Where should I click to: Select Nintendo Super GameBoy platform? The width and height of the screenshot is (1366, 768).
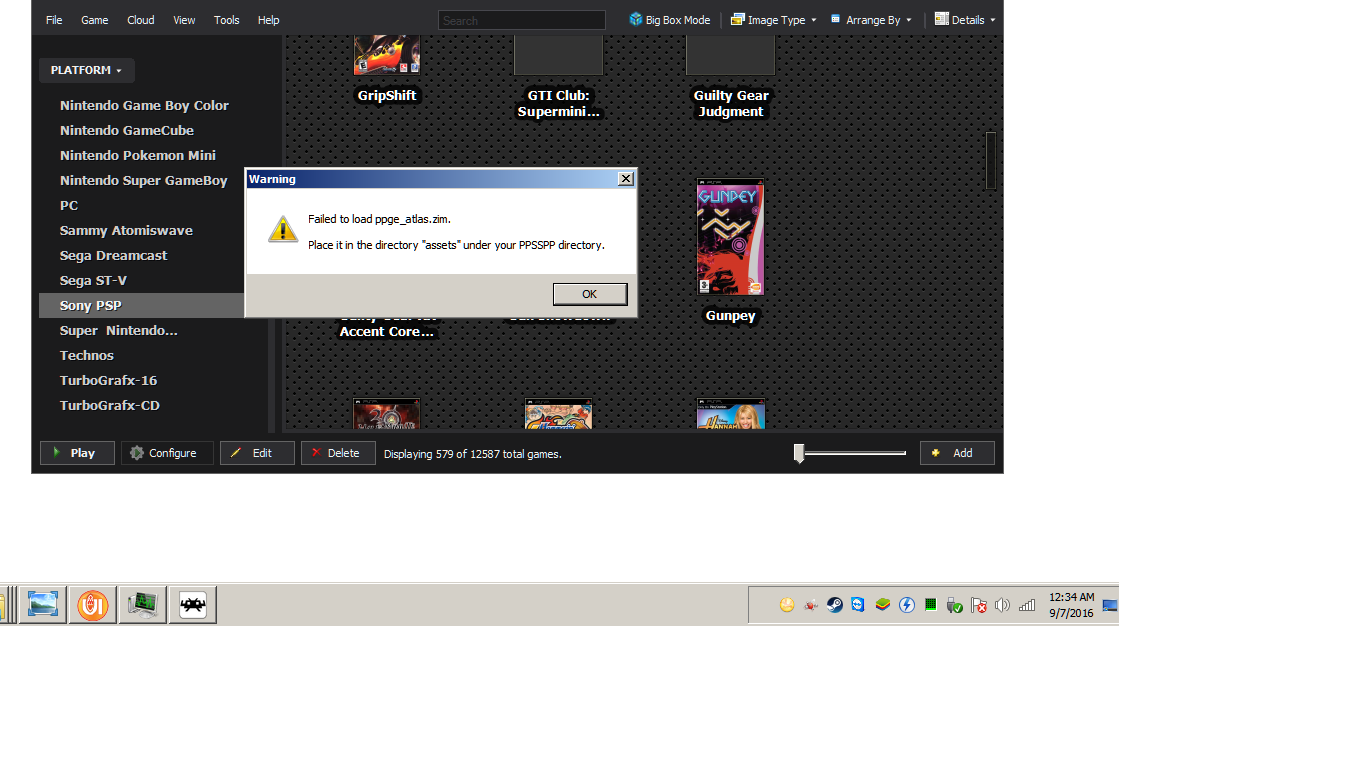coord(143,180)
